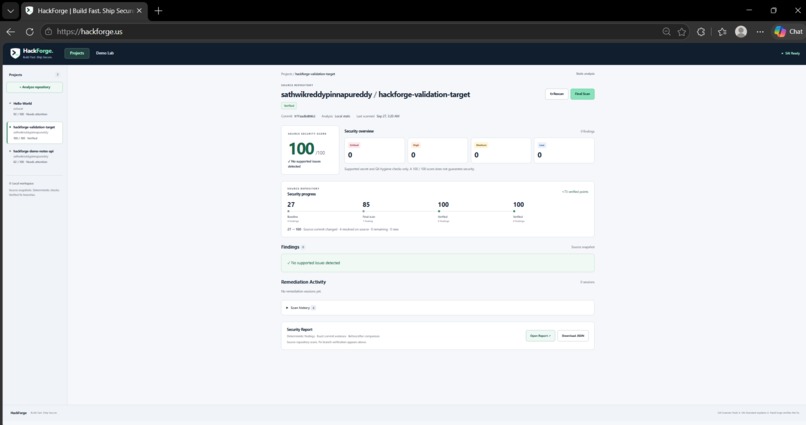The height and width of the screenshot is (425, 806).
Task: Click the Findings heading
Action: click(x=290, y=247)
